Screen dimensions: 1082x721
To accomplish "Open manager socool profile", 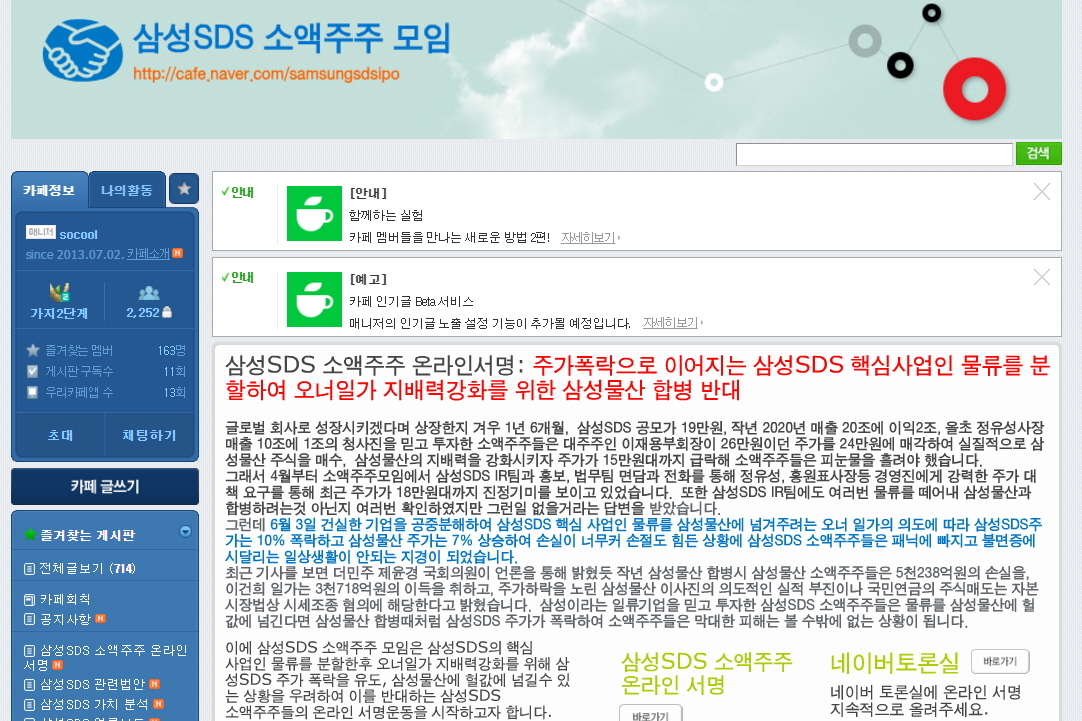I will [x=78, y=235].
